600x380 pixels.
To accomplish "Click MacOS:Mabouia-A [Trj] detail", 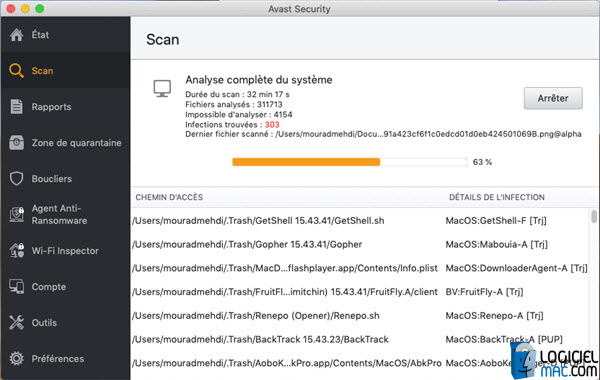I will point(497,245).
